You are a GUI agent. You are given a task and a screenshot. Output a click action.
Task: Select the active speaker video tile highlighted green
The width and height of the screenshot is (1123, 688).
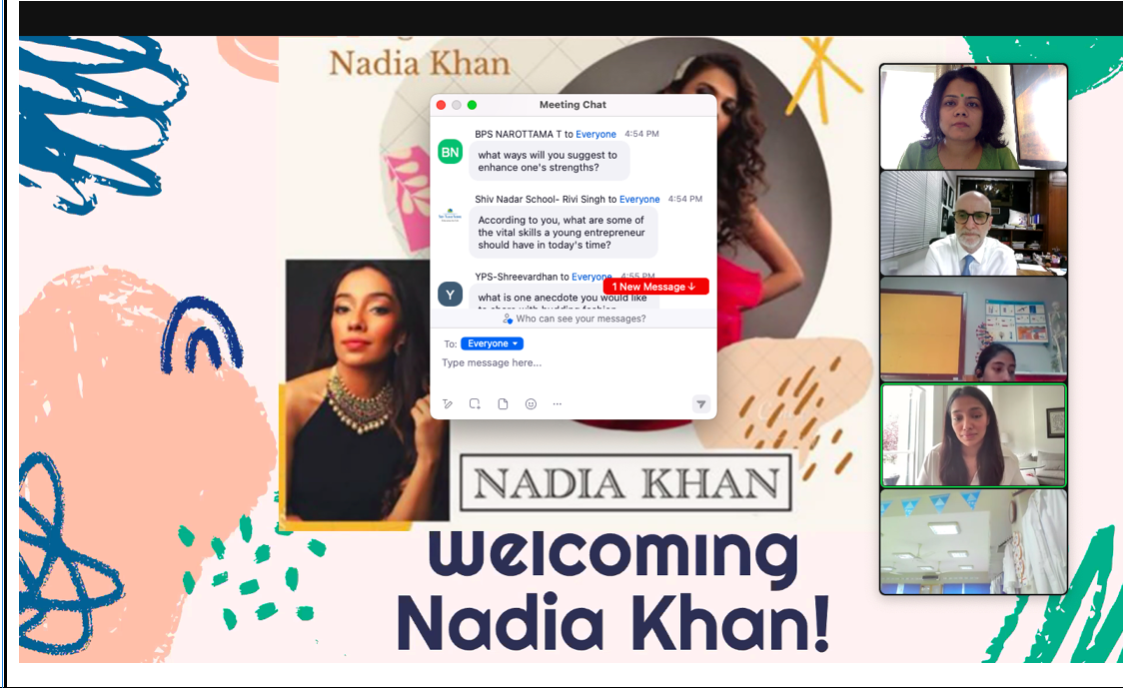click(973, 435)
